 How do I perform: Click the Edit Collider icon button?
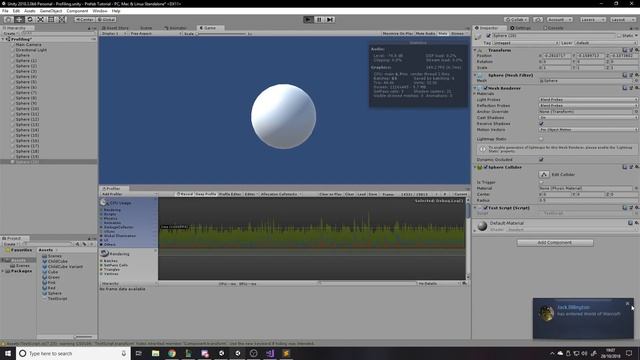point(544,174)
